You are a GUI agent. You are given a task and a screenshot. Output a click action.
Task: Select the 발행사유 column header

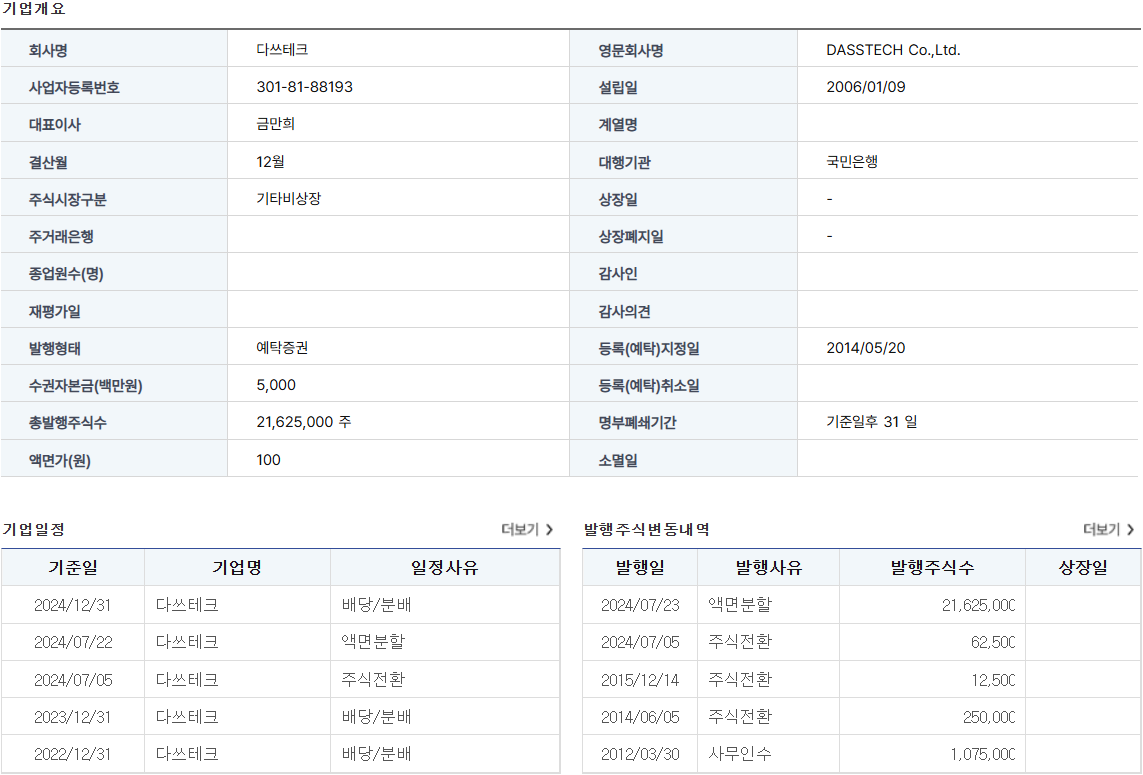tap(768, 567)
